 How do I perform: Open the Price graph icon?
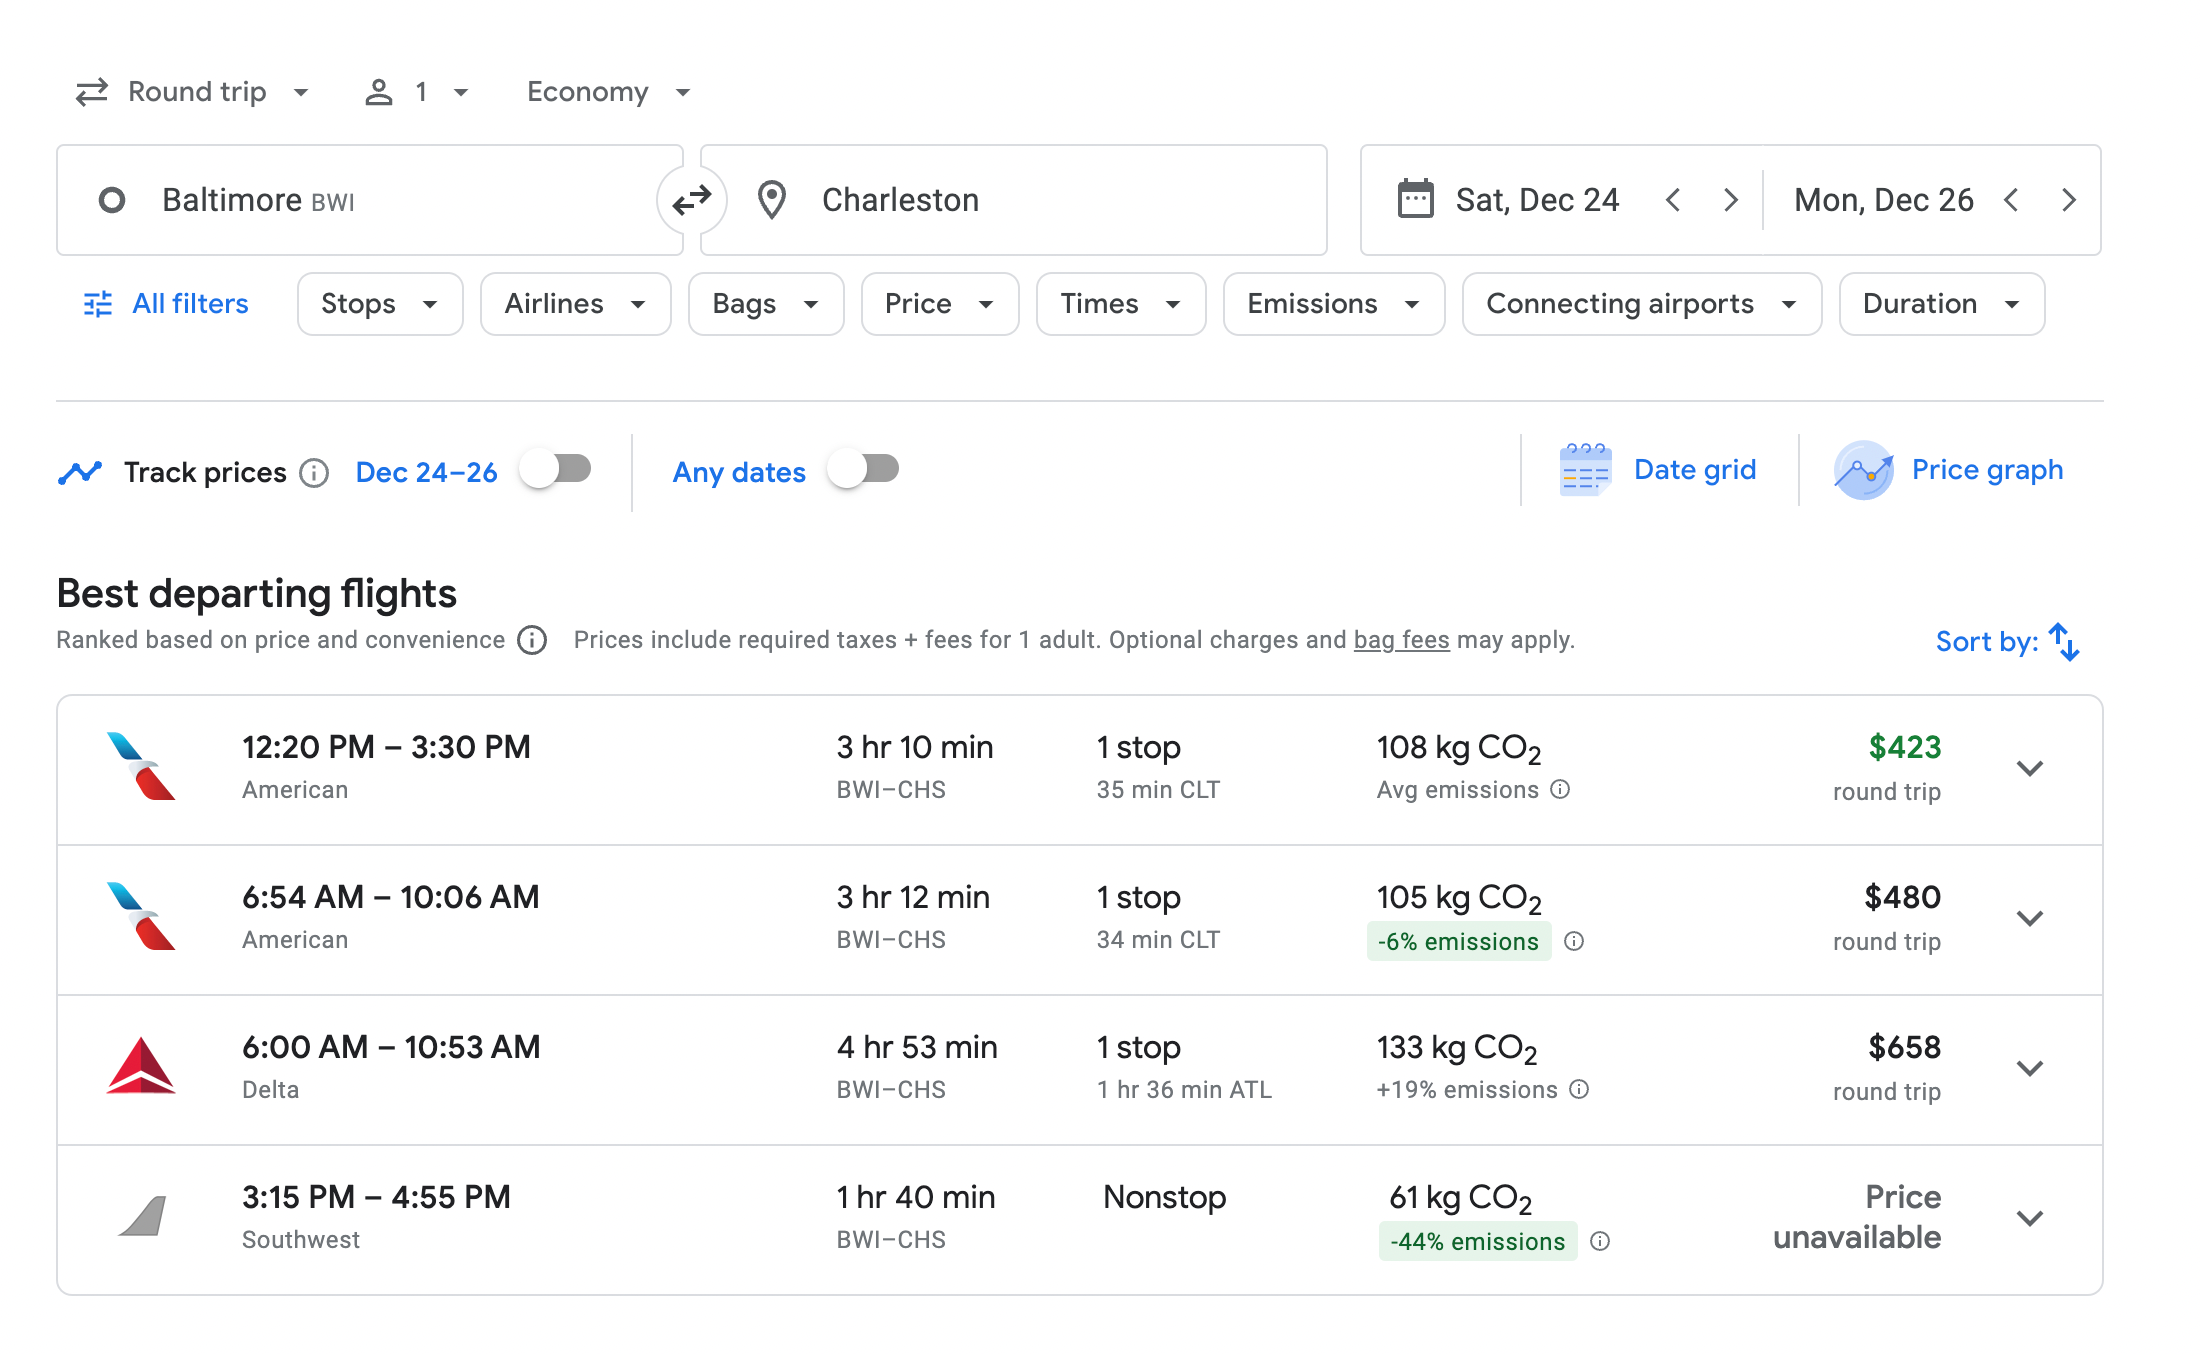coord(1863,470)
